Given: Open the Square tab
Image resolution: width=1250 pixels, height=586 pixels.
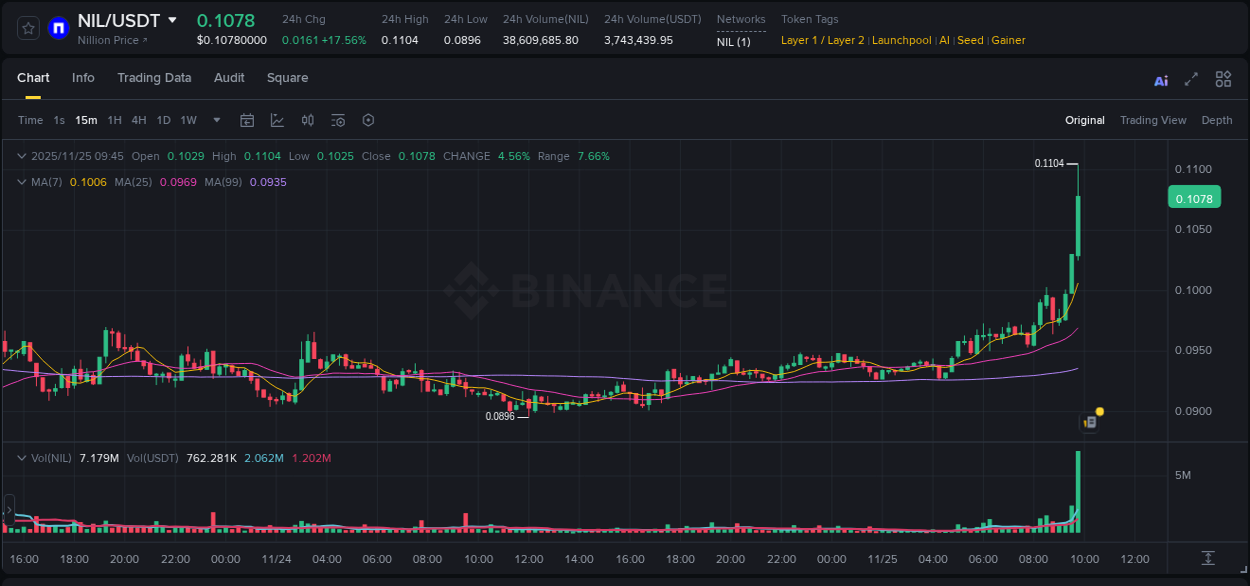Looking at the screenshot, I should pos(287,78).
